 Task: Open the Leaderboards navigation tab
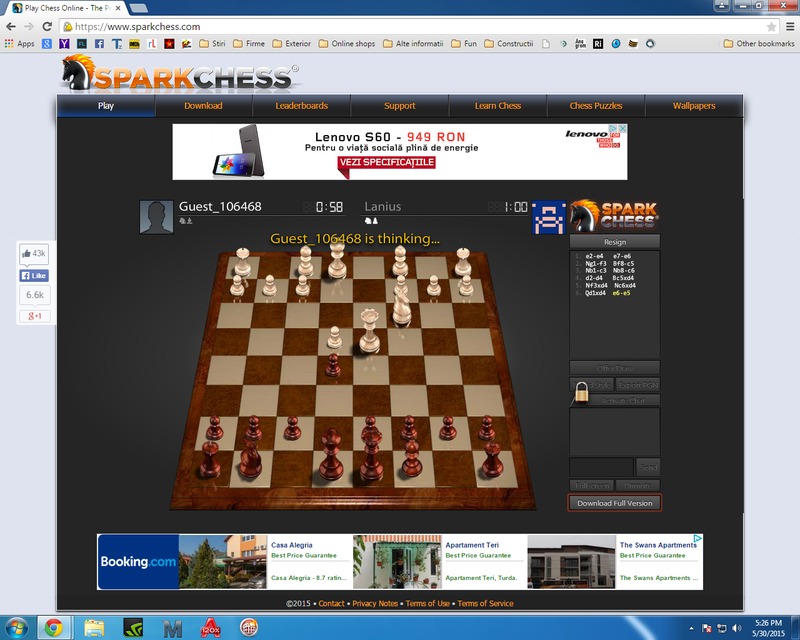click(x=302, y=106)
